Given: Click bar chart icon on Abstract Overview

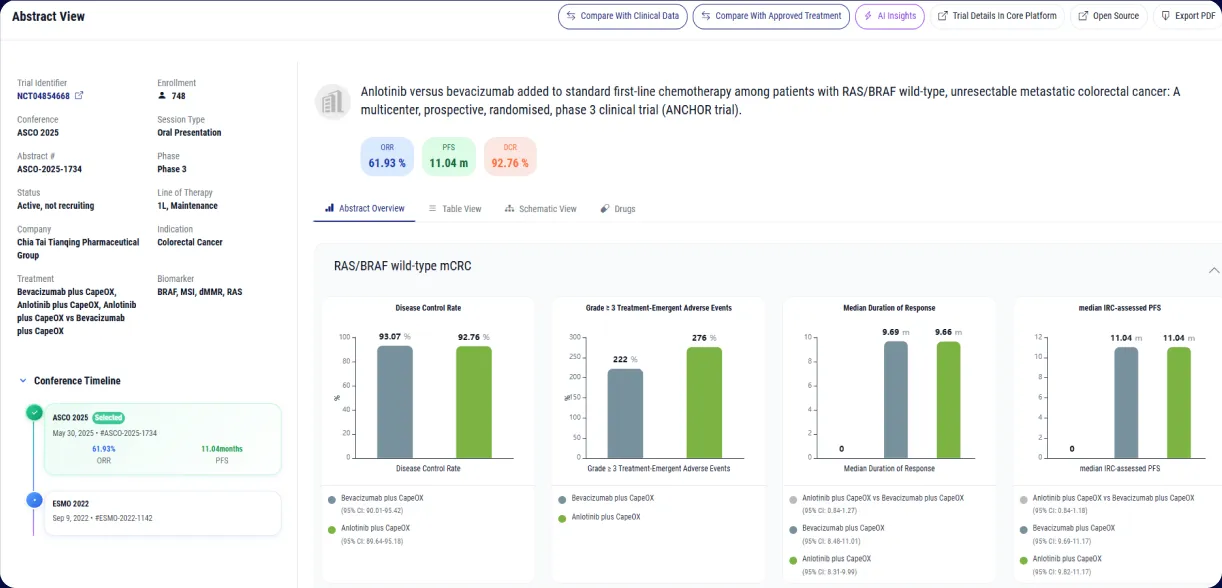Looking at the screenshot, I should tap(330, 209).
